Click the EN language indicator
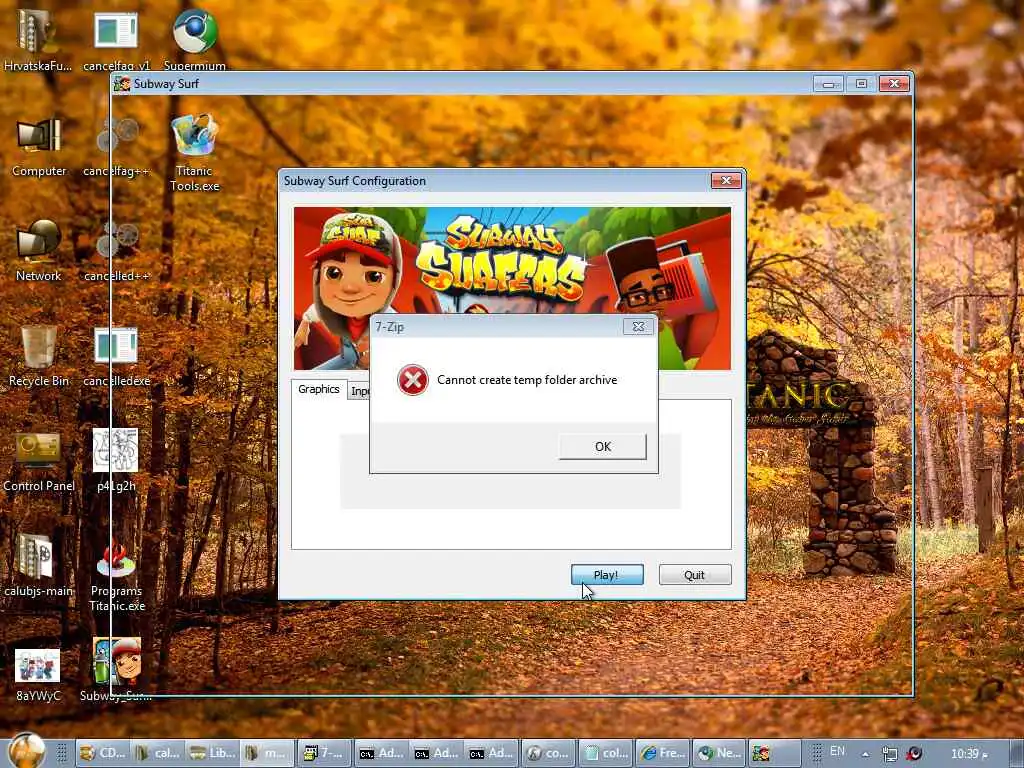 pos(837,752)
